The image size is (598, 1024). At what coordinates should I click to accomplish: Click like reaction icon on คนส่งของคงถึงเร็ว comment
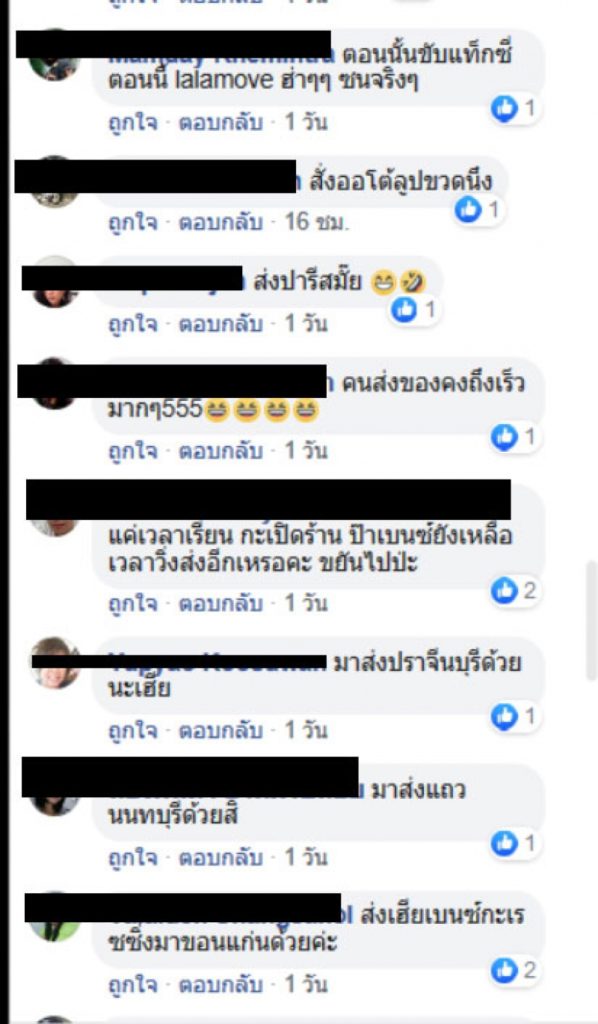coord(504,437)
